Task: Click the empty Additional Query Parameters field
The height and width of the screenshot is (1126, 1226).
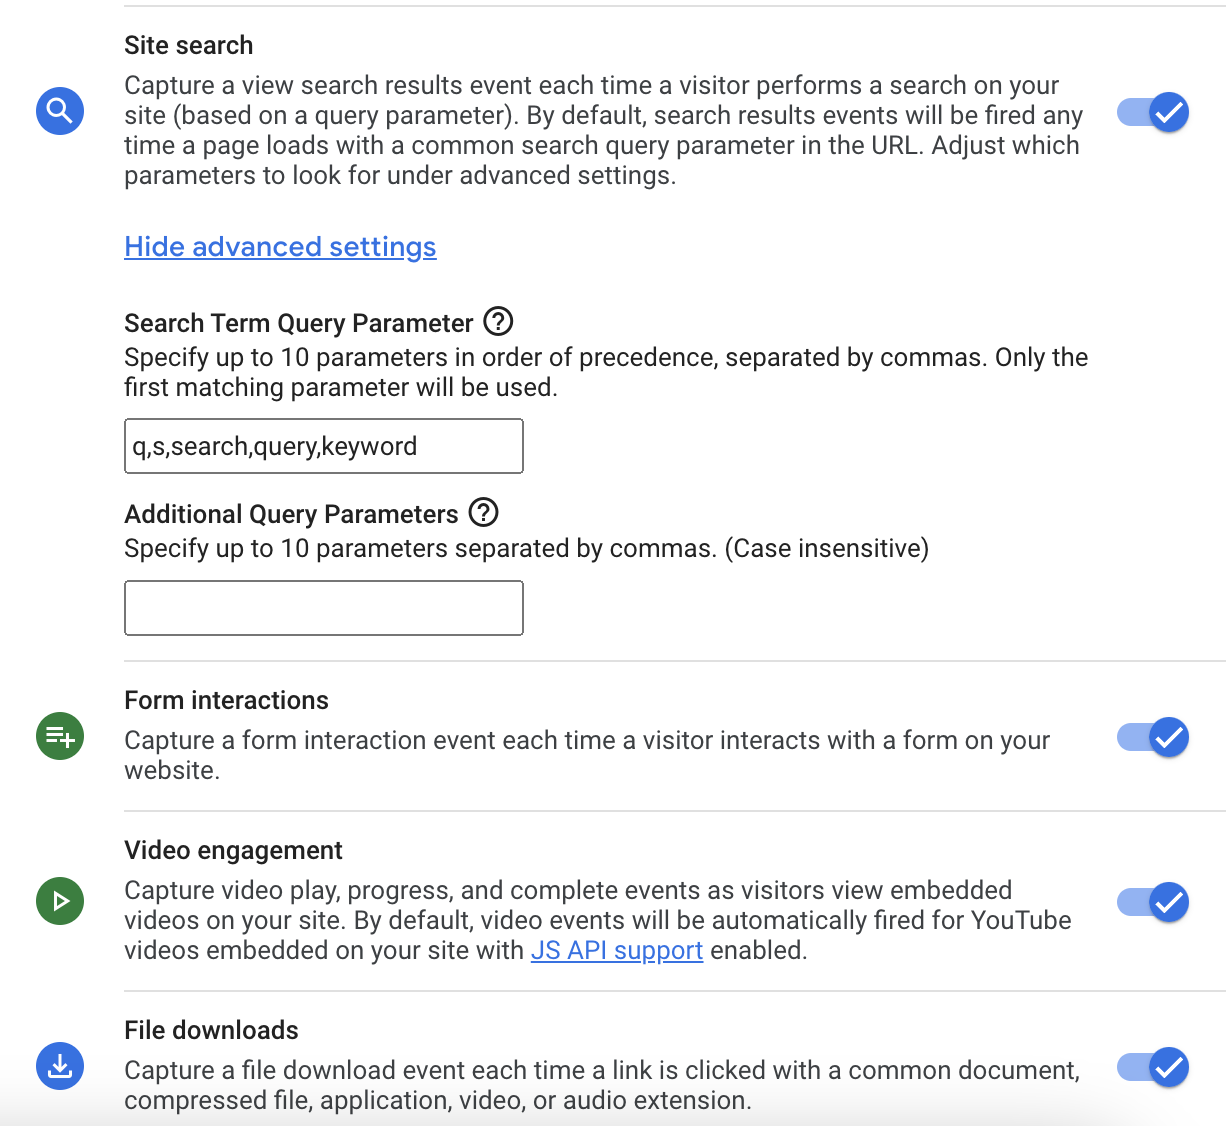Action: tap(323, 608)
